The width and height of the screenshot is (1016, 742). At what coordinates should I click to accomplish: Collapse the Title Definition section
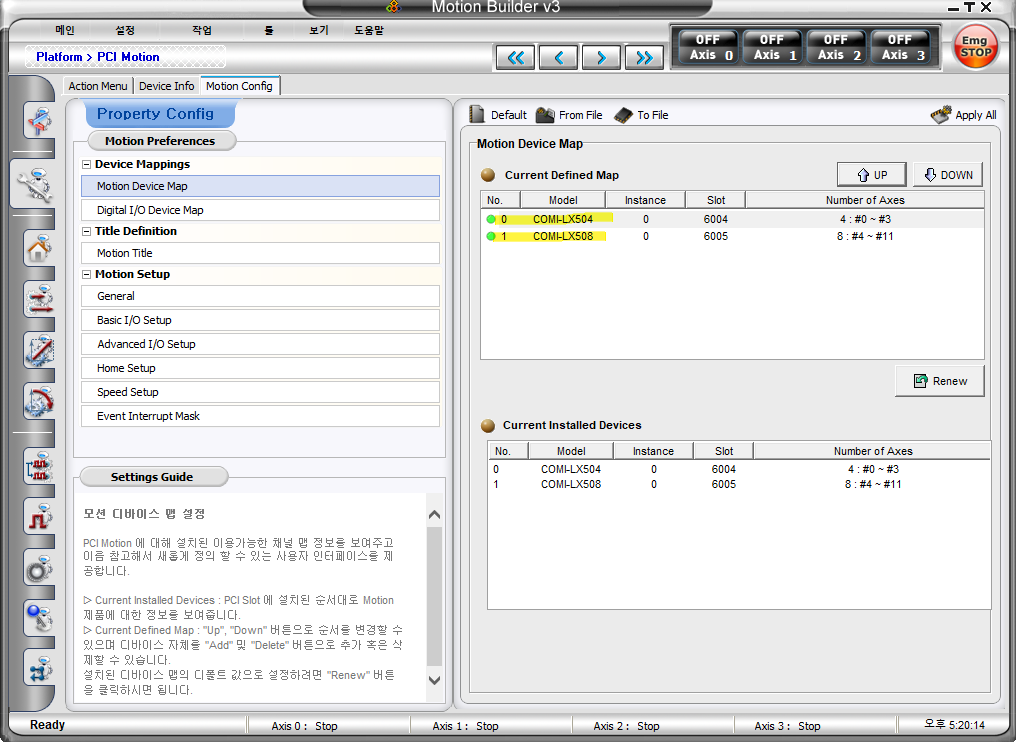coord(87,231)
